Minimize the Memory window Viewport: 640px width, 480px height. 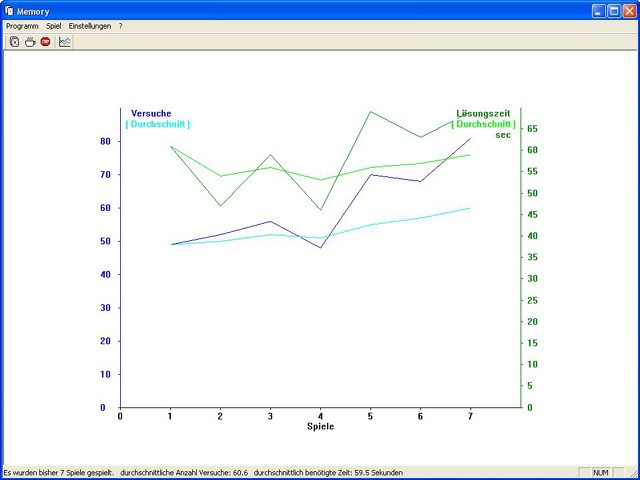pos(599,11)
